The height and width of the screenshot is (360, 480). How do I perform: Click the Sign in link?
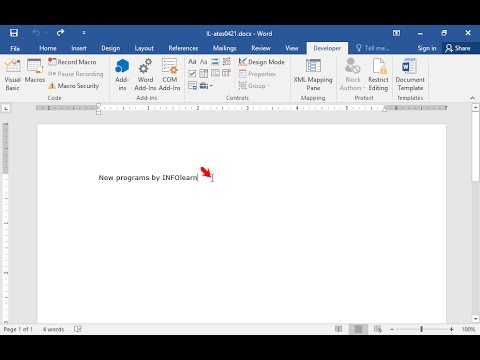click(x=427, y=48)
